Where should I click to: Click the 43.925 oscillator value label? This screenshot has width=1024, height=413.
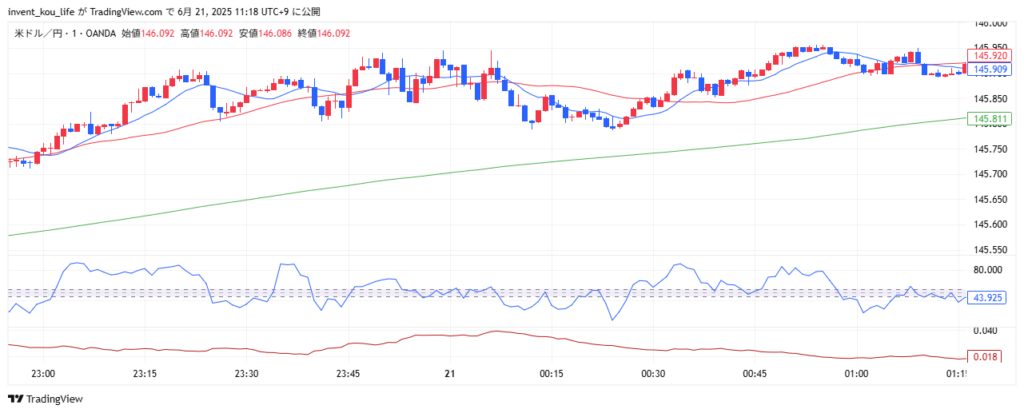pyautogui.click(x=985, y=297)
